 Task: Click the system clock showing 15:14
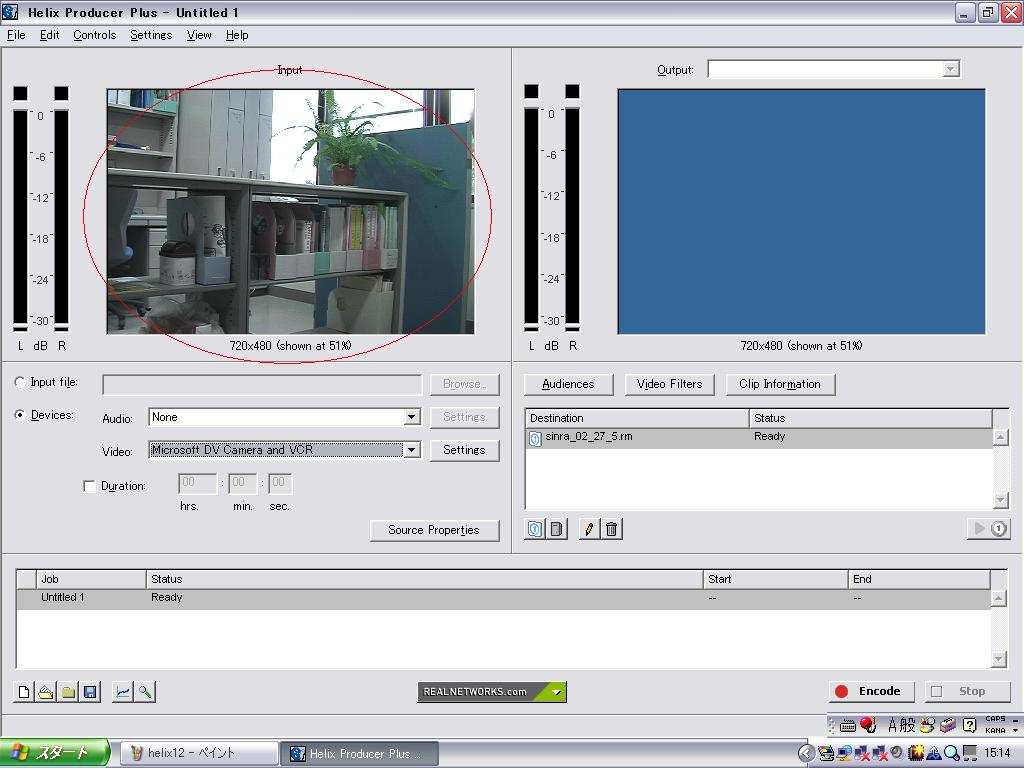997,753
